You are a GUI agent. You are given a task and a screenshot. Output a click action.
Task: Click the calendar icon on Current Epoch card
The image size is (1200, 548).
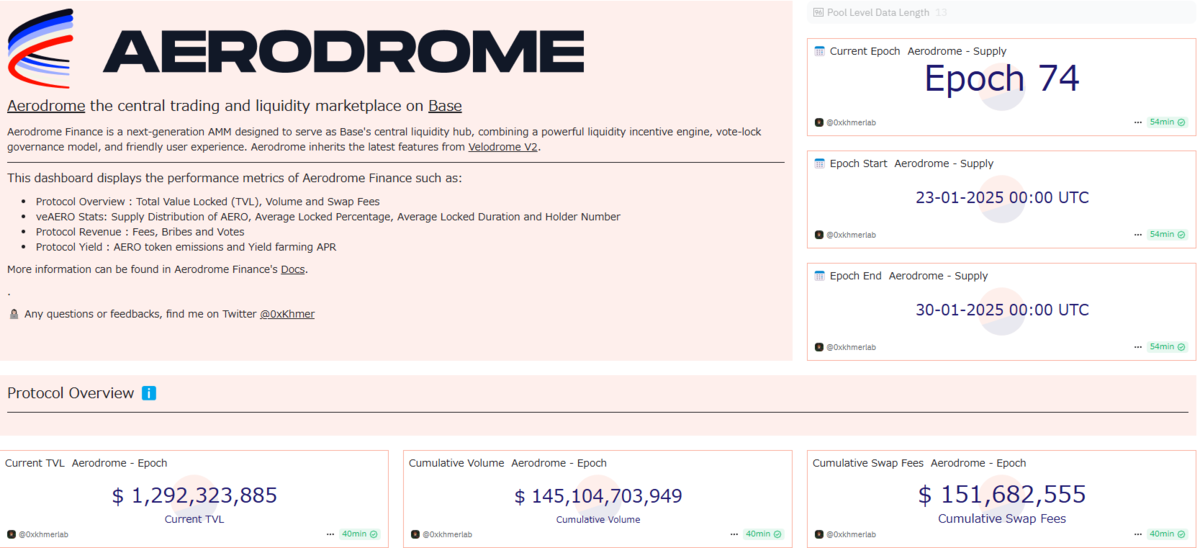point(820,51)
